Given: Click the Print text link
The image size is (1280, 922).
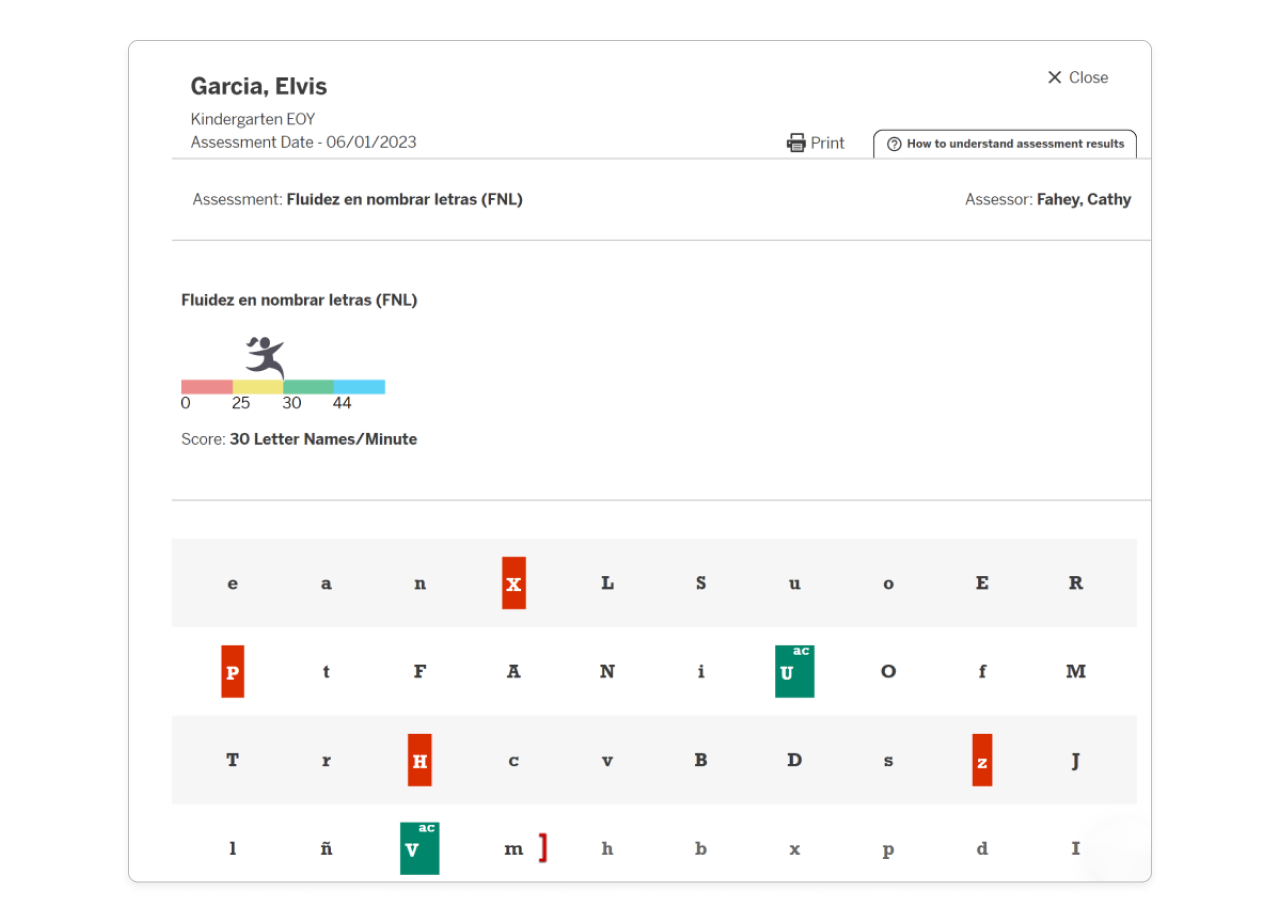Looking at the screenshot, I should [827, 143].
